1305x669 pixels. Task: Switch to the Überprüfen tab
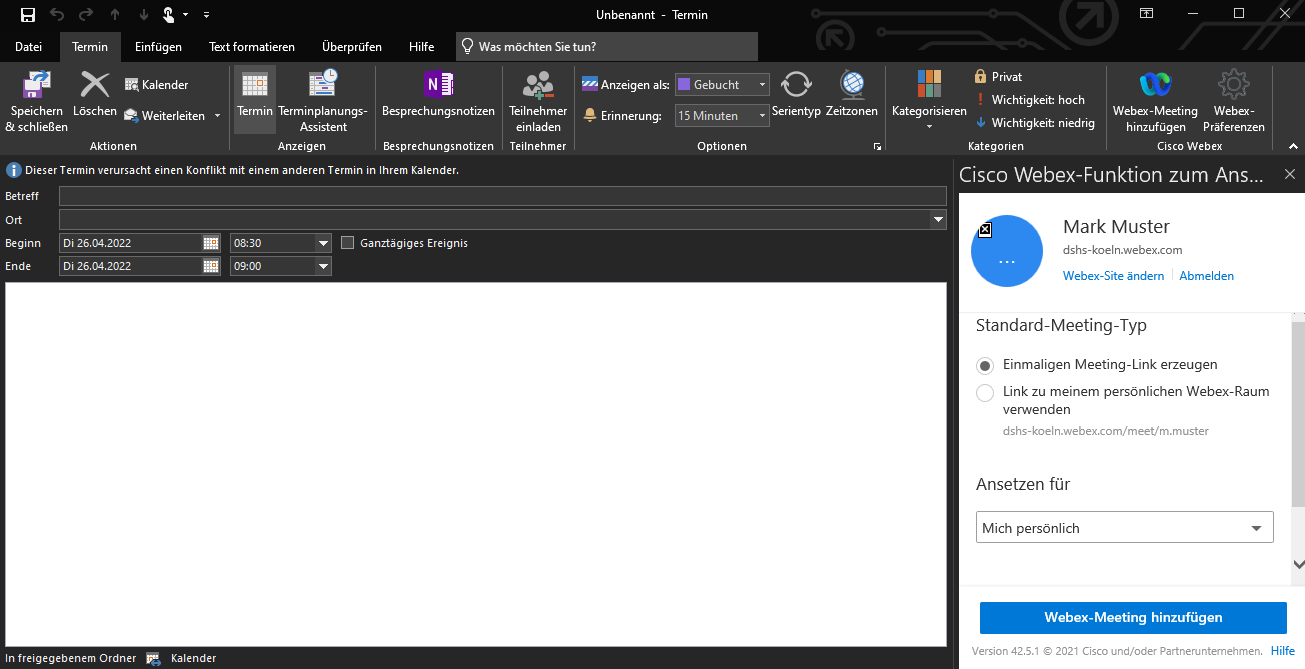352,47
